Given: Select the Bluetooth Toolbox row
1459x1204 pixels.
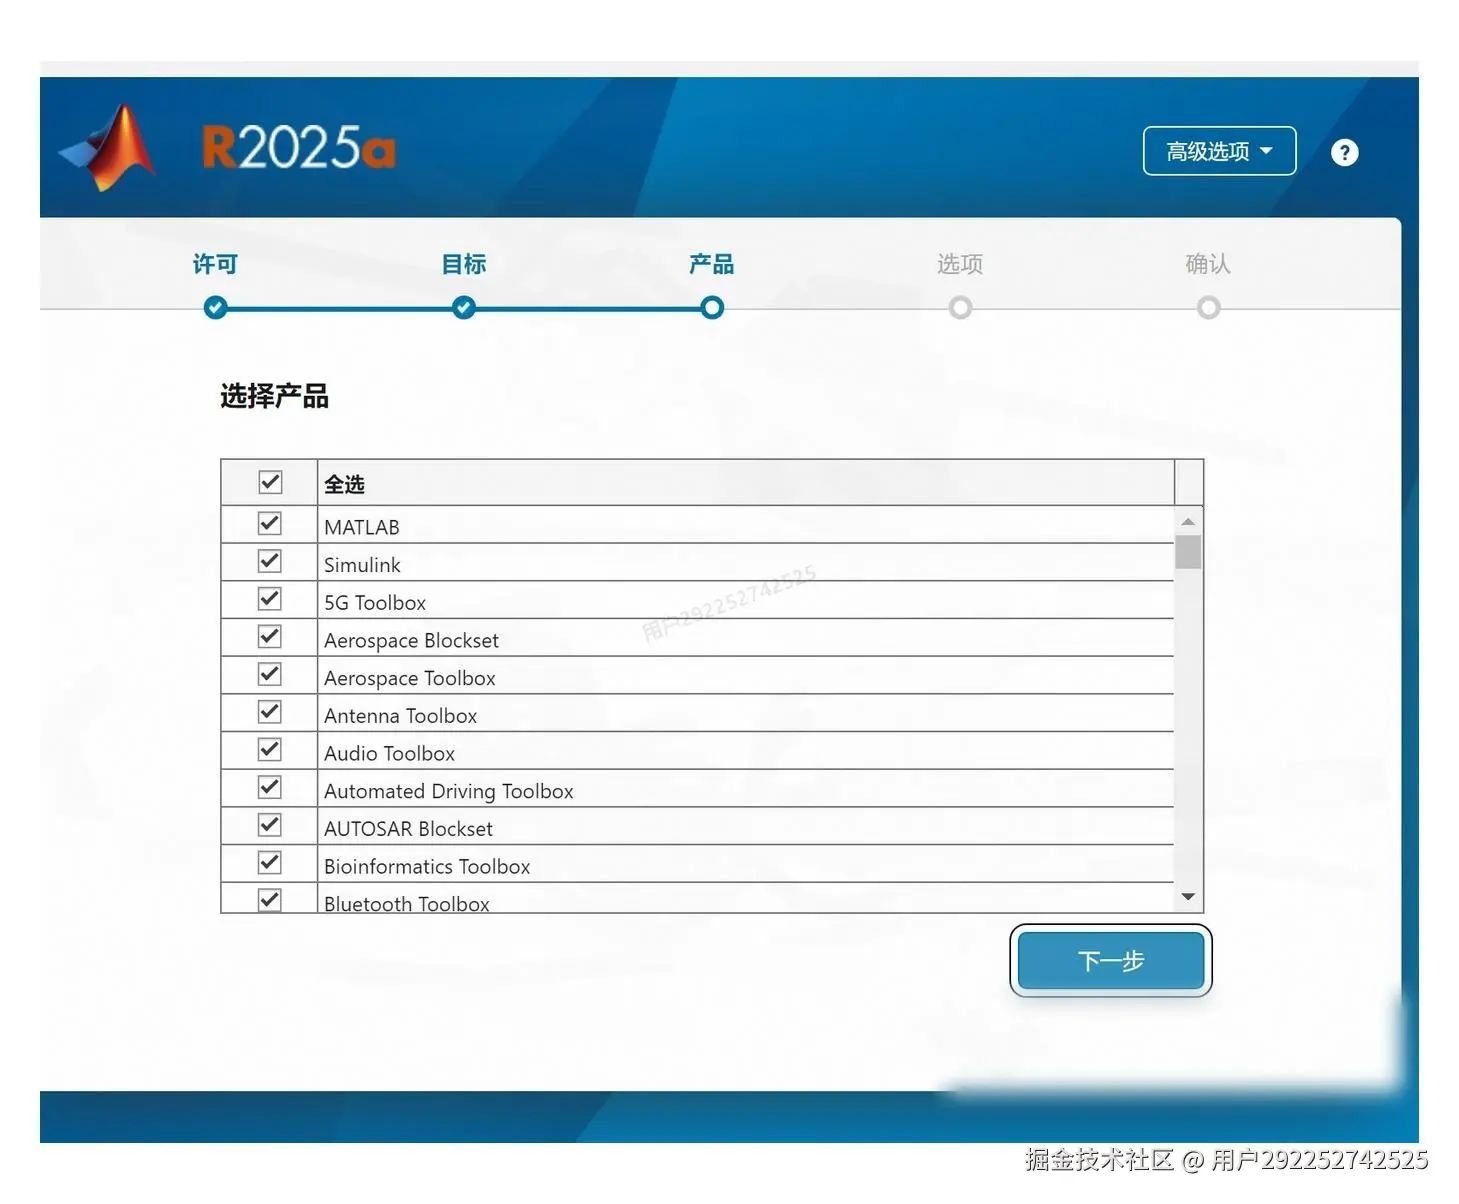Looking at the screenshot, I should click(406, 902).
